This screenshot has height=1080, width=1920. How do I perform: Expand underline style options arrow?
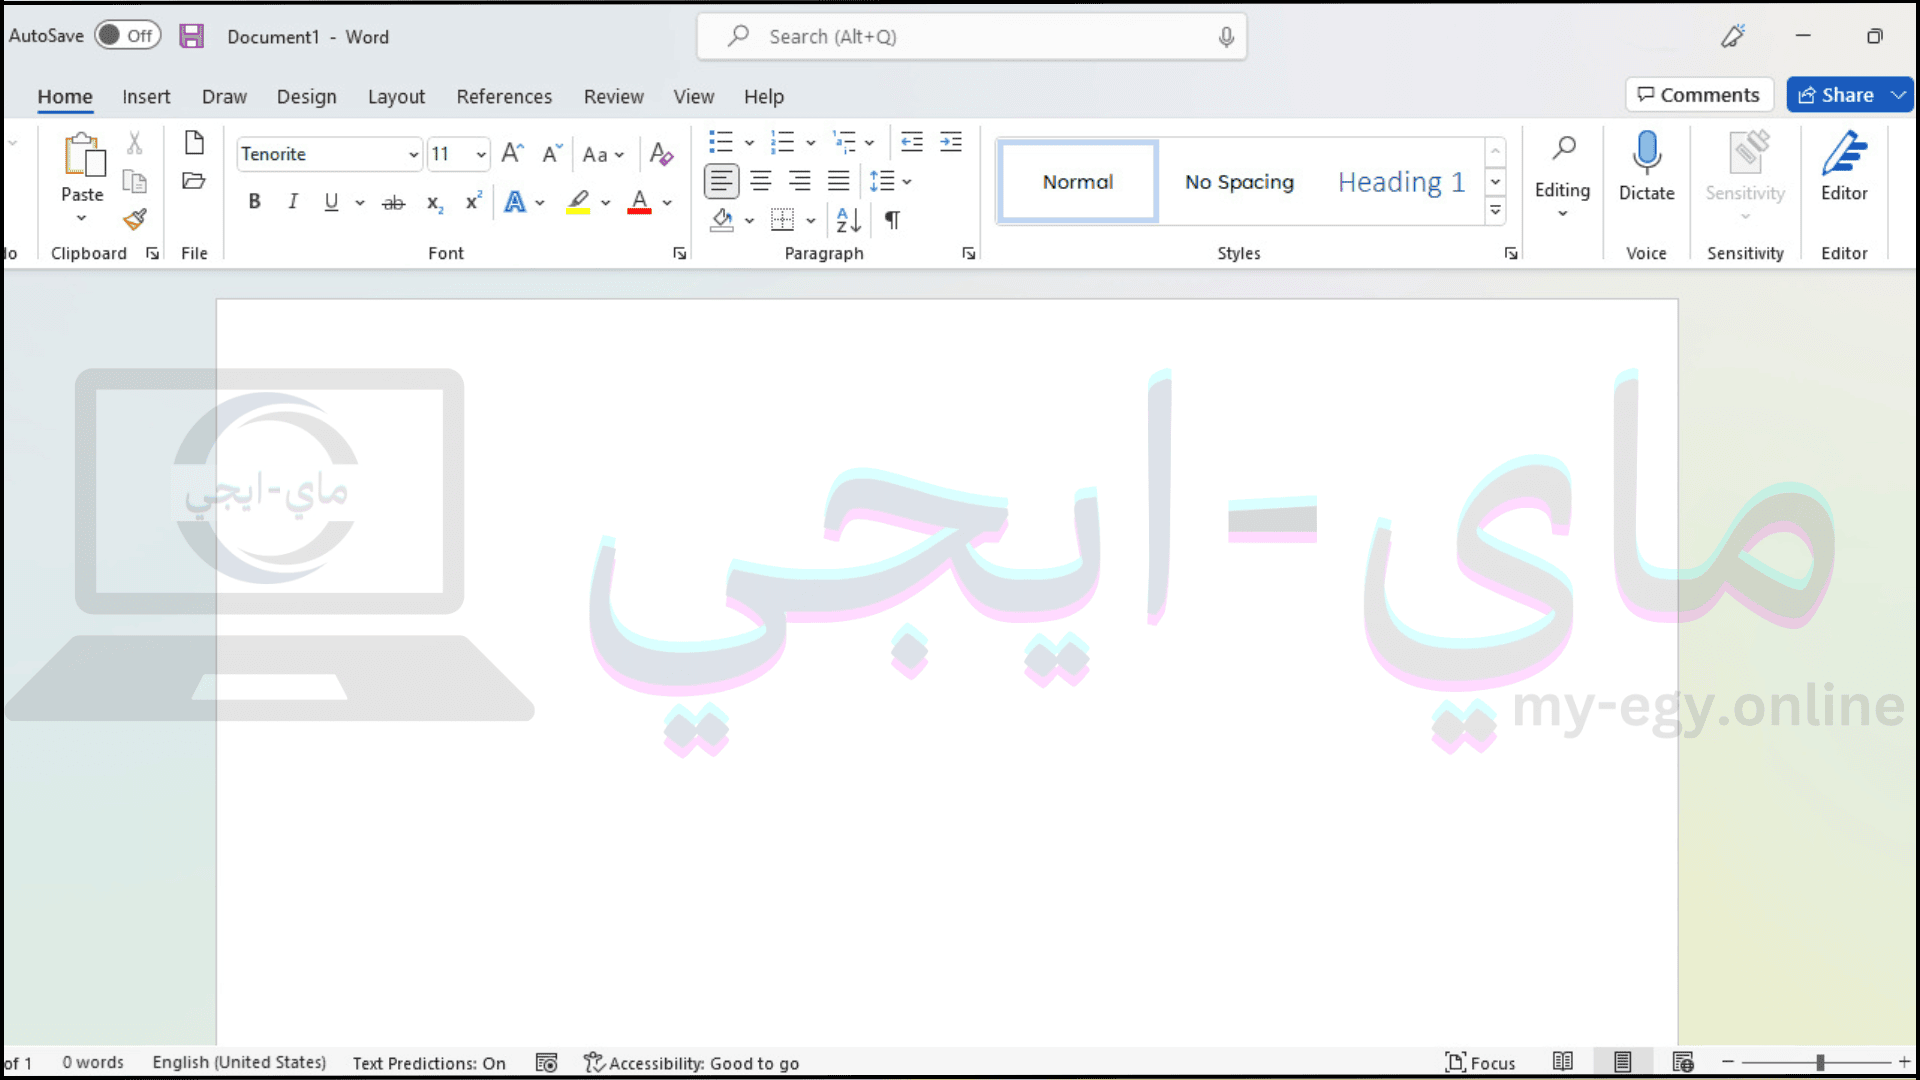tap(360, 203)
